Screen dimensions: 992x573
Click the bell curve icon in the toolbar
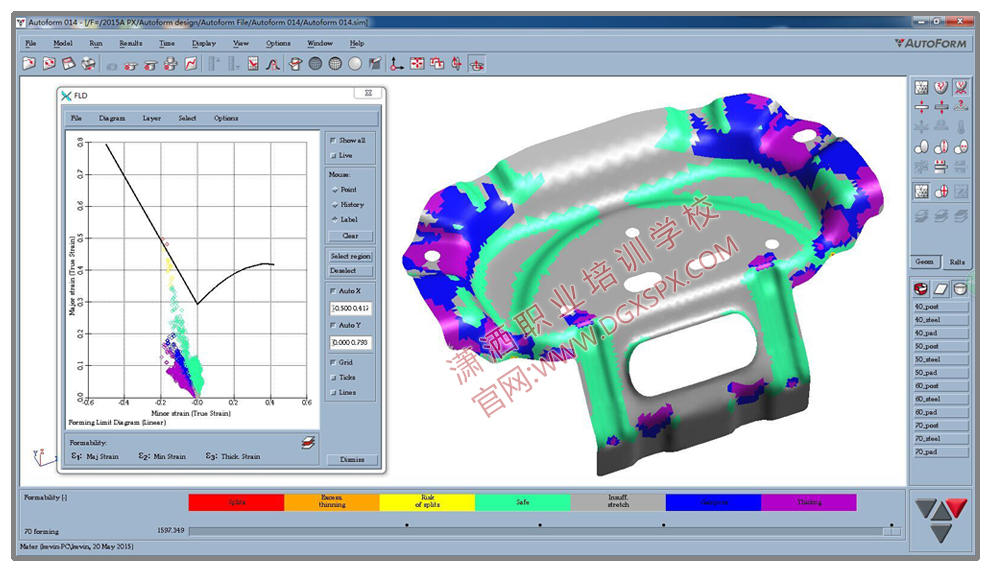(x=273, y=63)
